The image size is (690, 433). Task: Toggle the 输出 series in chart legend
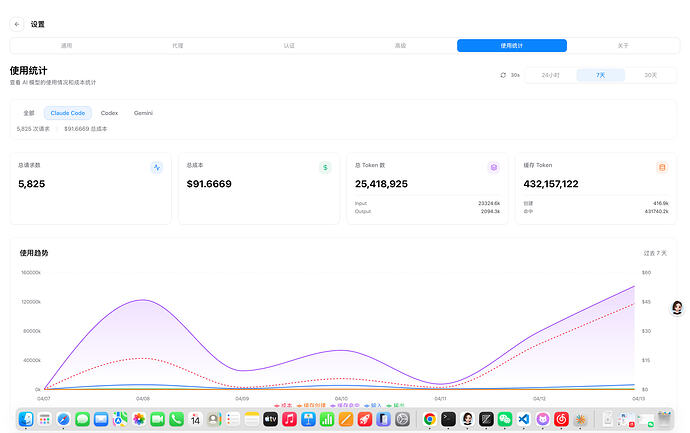coord(395,405)
